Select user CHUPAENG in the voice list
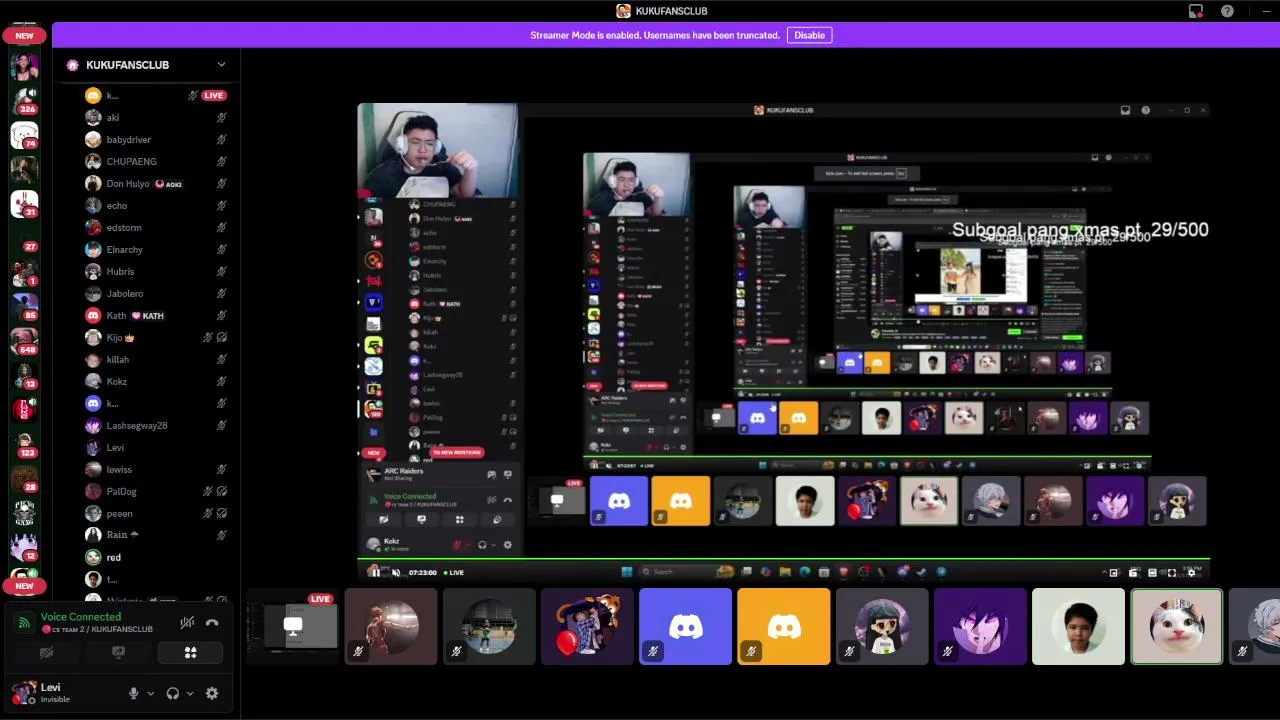 (156, 161)
